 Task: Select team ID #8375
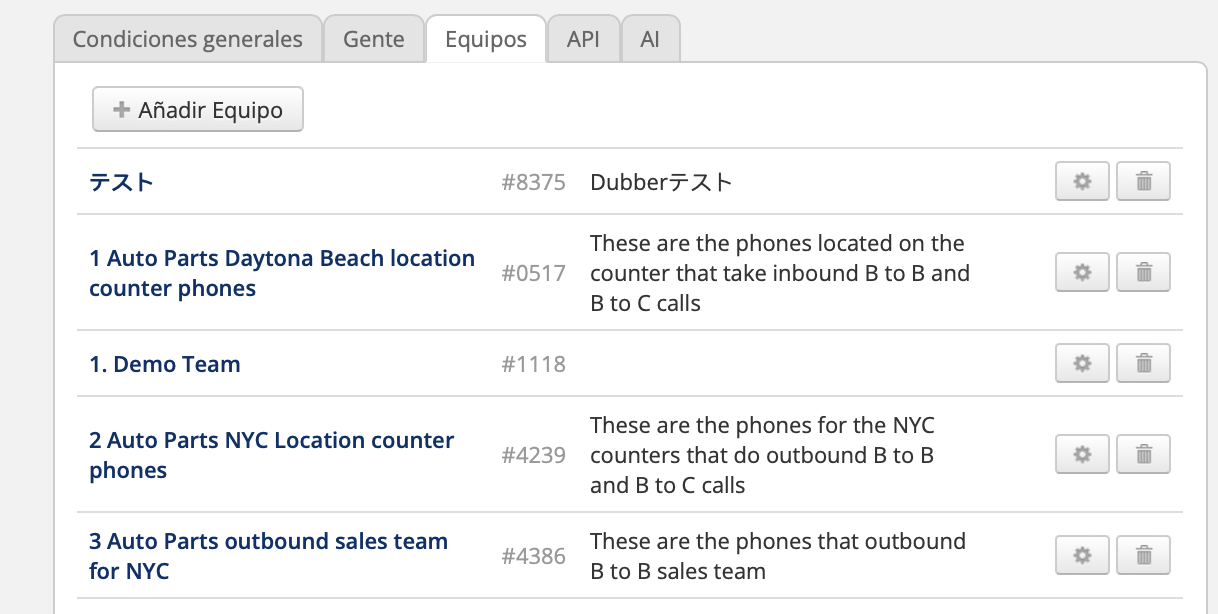coord(534,182)
